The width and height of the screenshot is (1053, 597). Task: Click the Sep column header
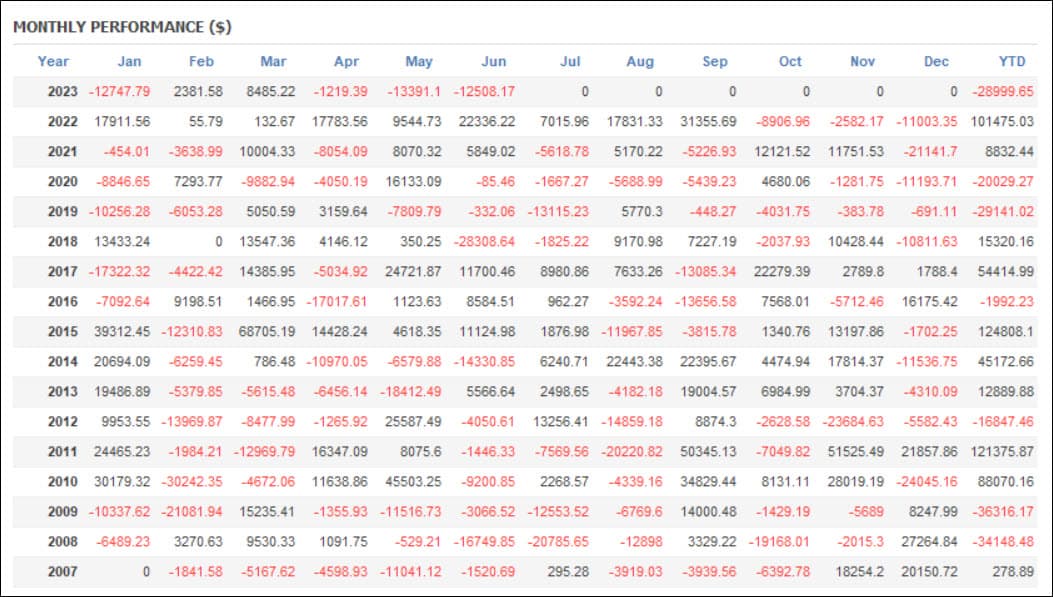(x=715, y=61)
